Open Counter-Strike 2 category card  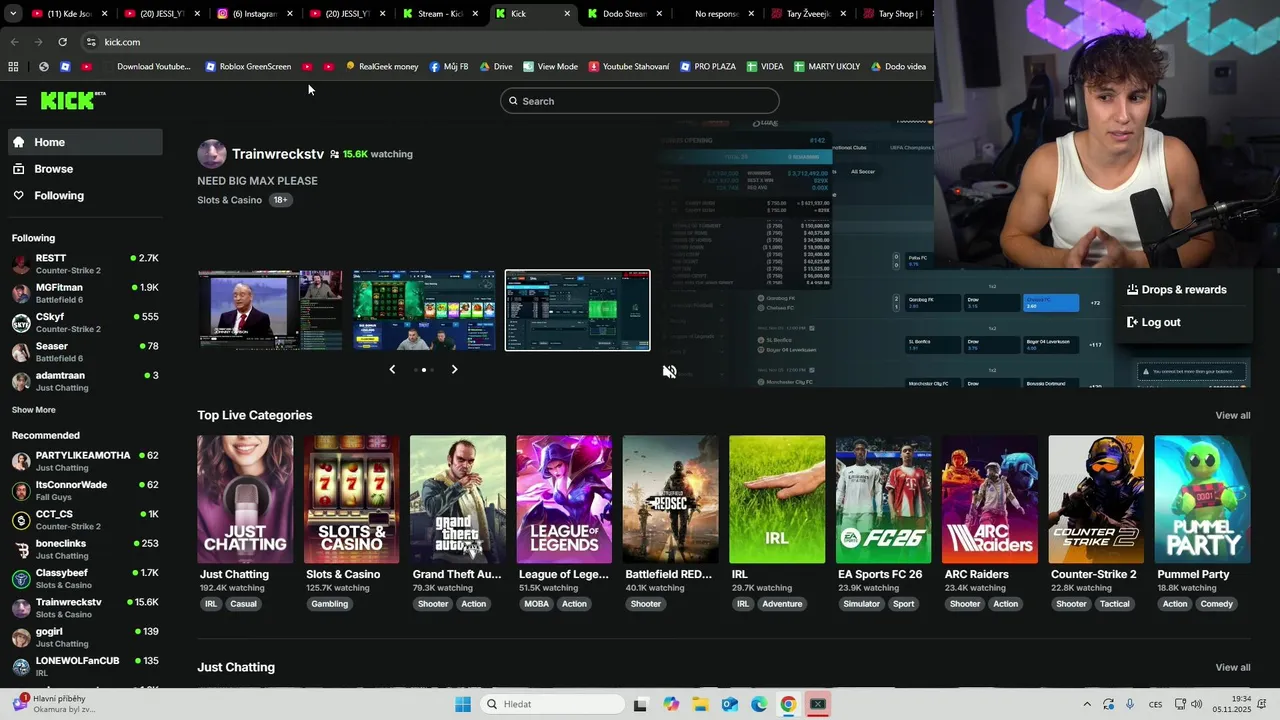click(1096, 499)
